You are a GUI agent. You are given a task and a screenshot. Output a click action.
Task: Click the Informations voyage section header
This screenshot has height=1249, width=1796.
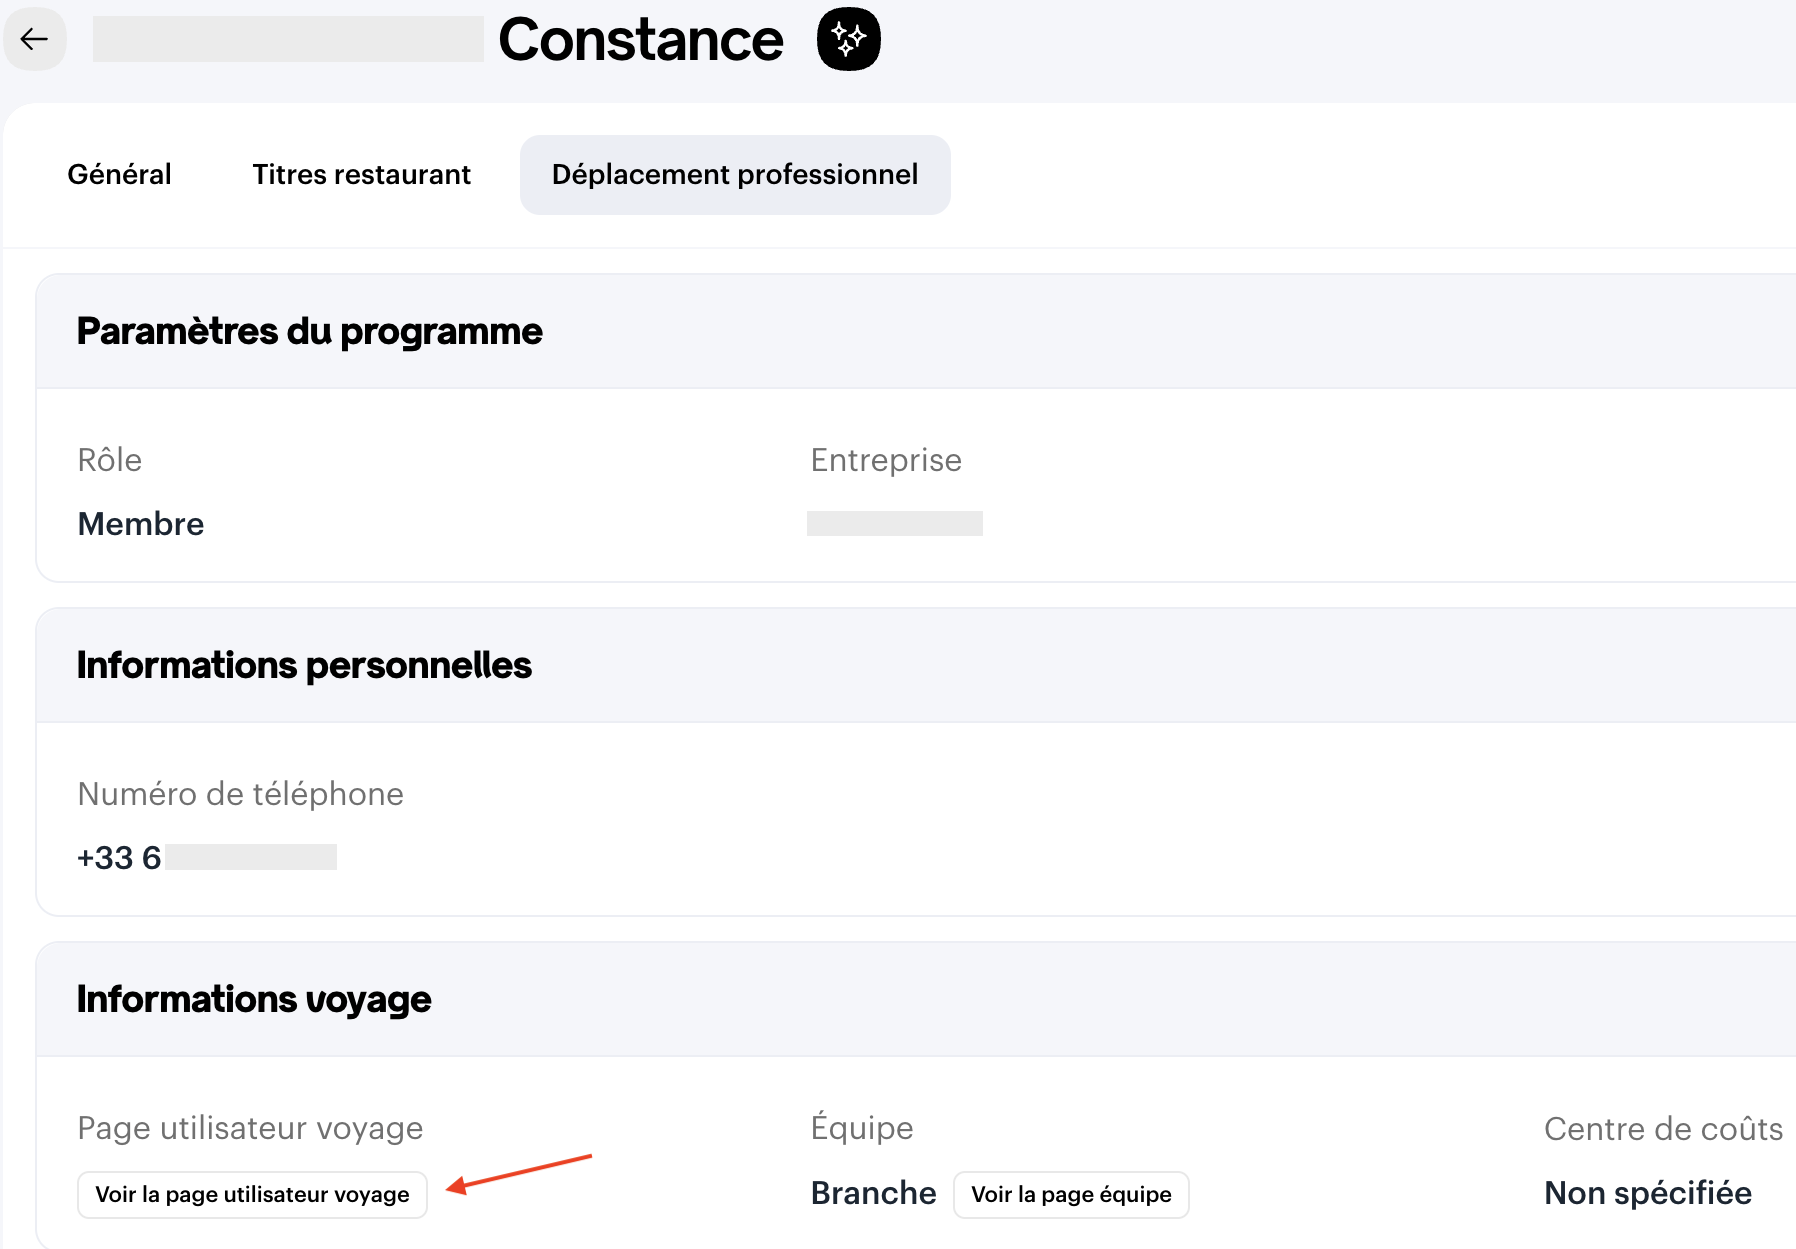click(x=254, y=1000)
